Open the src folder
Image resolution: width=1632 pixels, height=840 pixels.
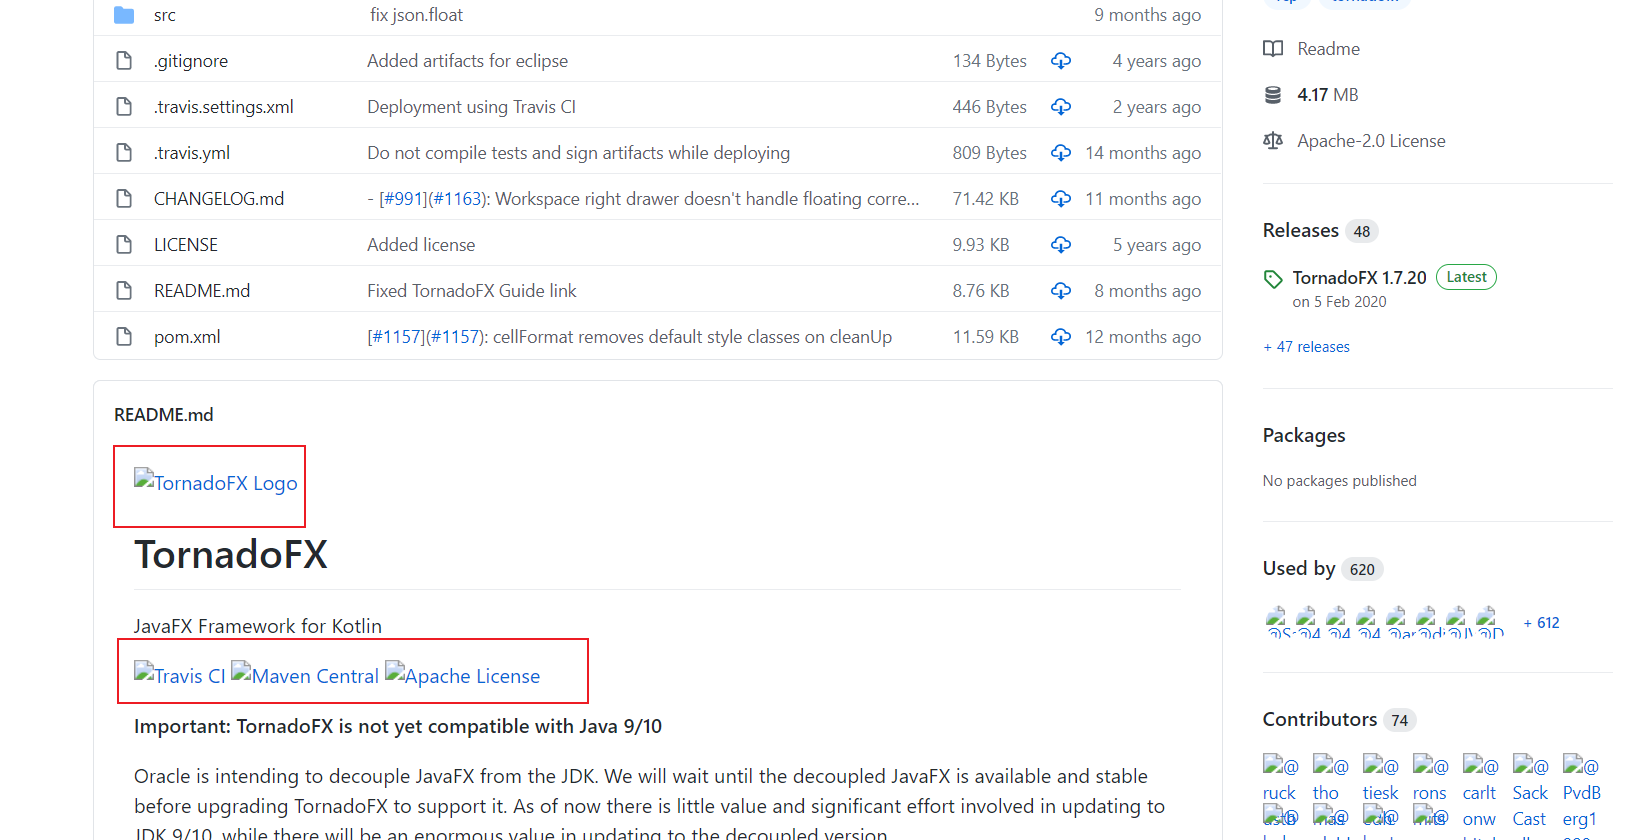(124, 15)
